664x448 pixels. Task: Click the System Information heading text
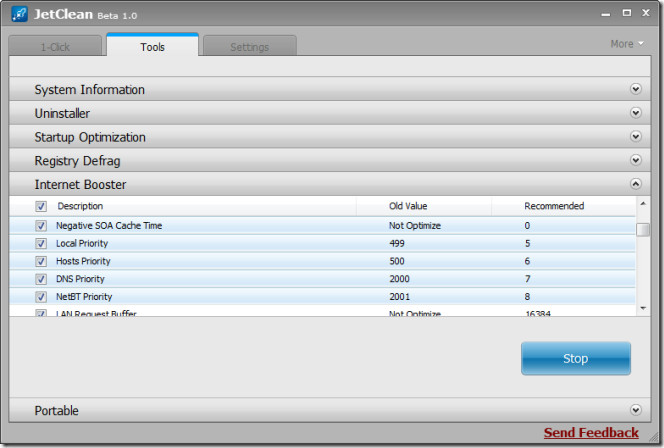point(90,89)
